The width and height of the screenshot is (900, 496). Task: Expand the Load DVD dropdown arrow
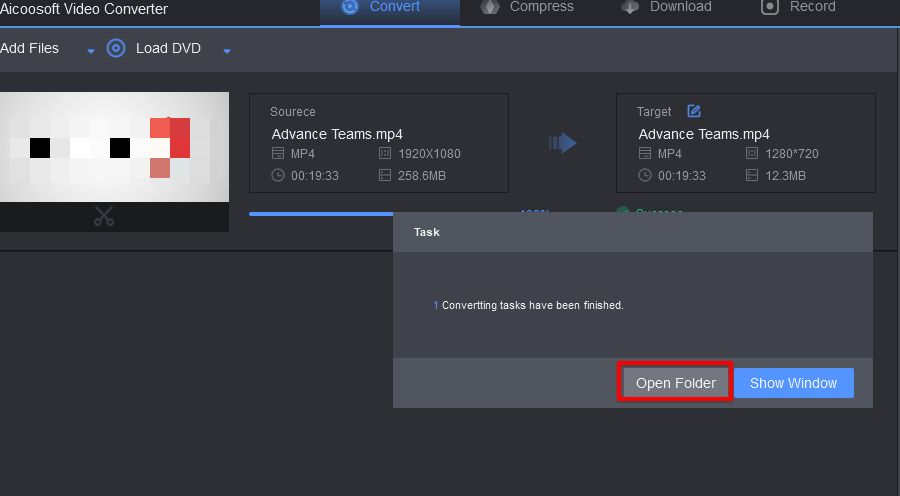click(x=227, y=50)
